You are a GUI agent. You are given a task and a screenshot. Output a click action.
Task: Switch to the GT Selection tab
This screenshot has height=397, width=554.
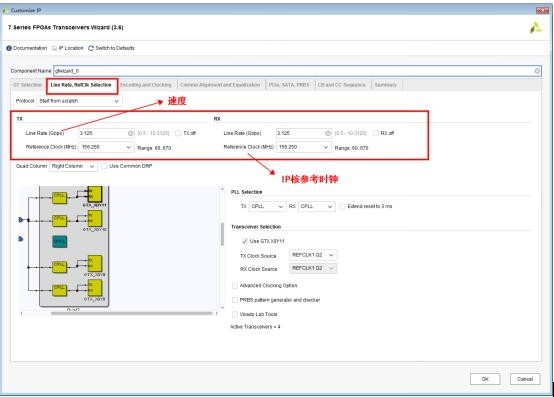click(x=28, y=85)
